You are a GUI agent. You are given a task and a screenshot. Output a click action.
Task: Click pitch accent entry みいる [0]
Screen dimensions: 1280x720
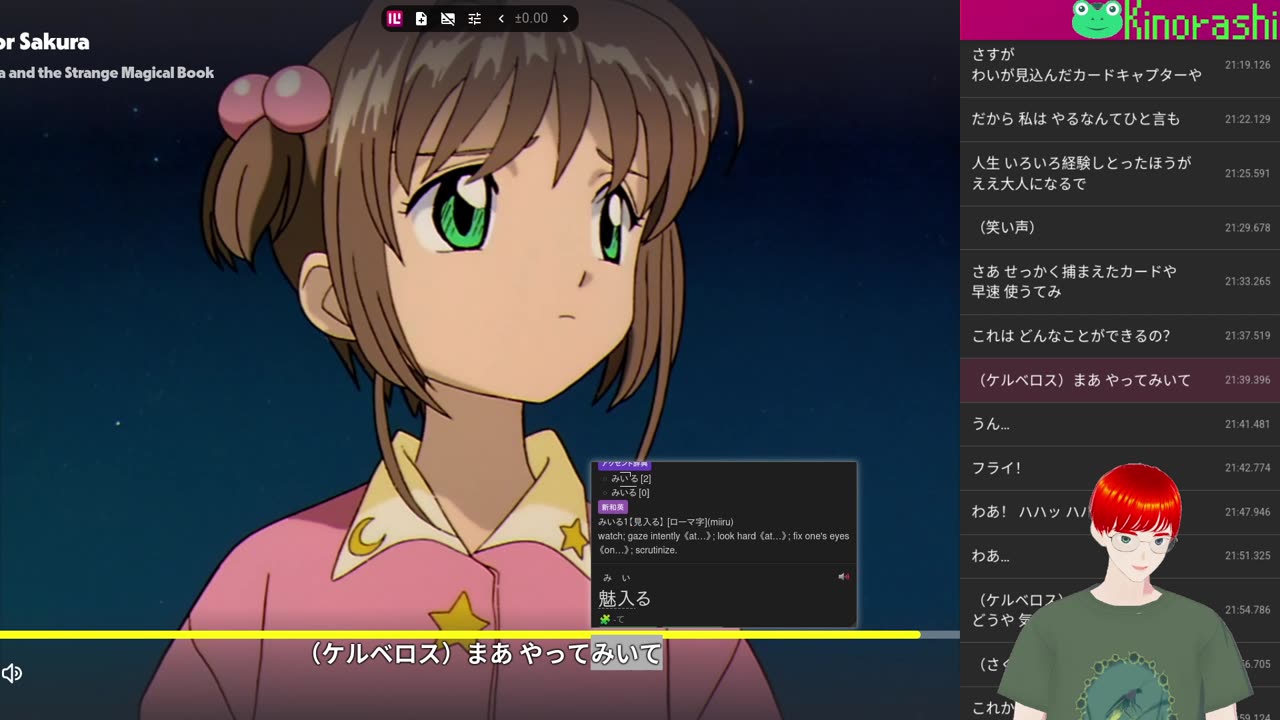[x=630, y=492]
